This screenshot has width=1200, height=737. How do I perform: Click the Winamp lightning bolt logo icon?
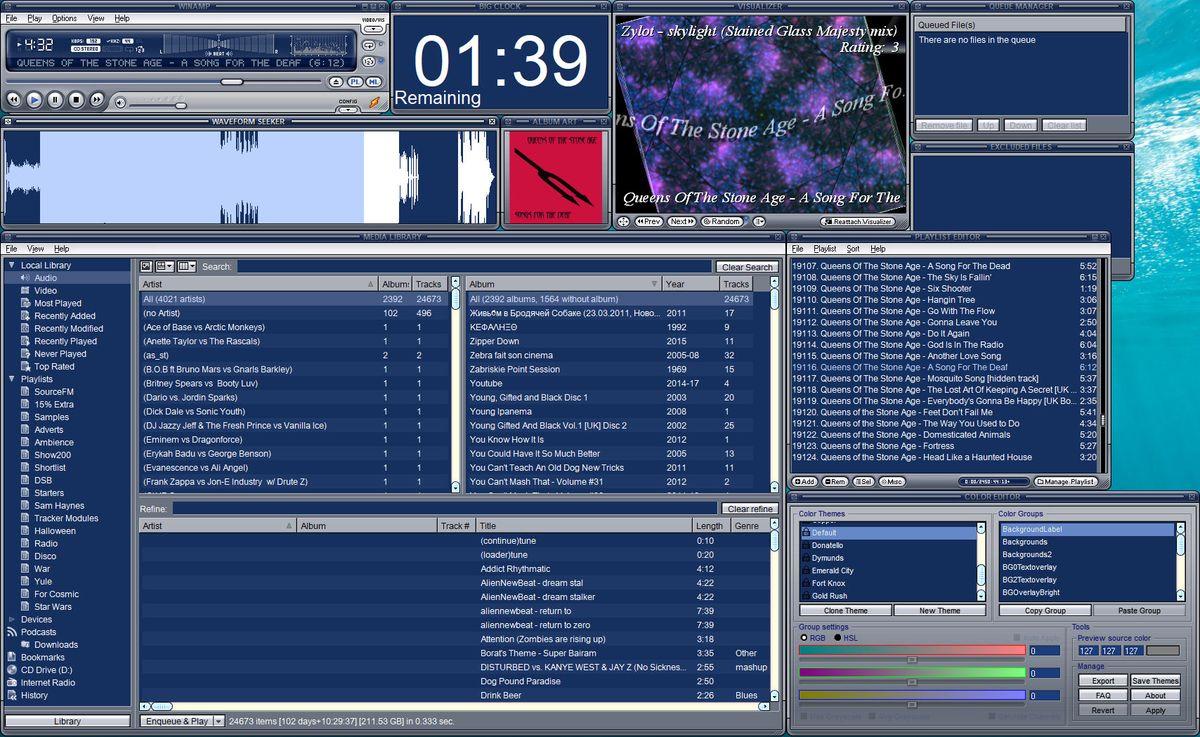[x=374, y=101]
